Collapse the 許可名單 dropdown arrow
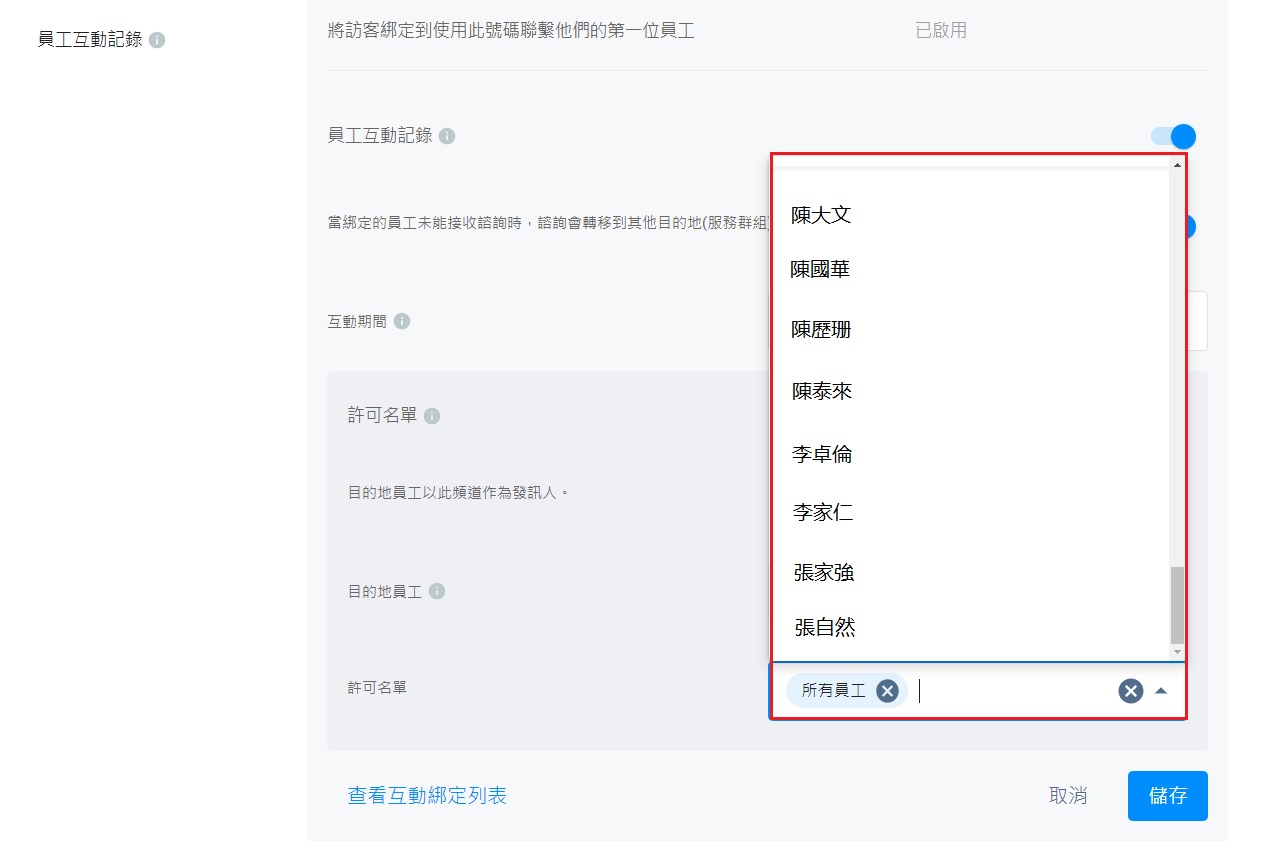The height and width of the screenshot is (849, 1263). pos(1161,691)
